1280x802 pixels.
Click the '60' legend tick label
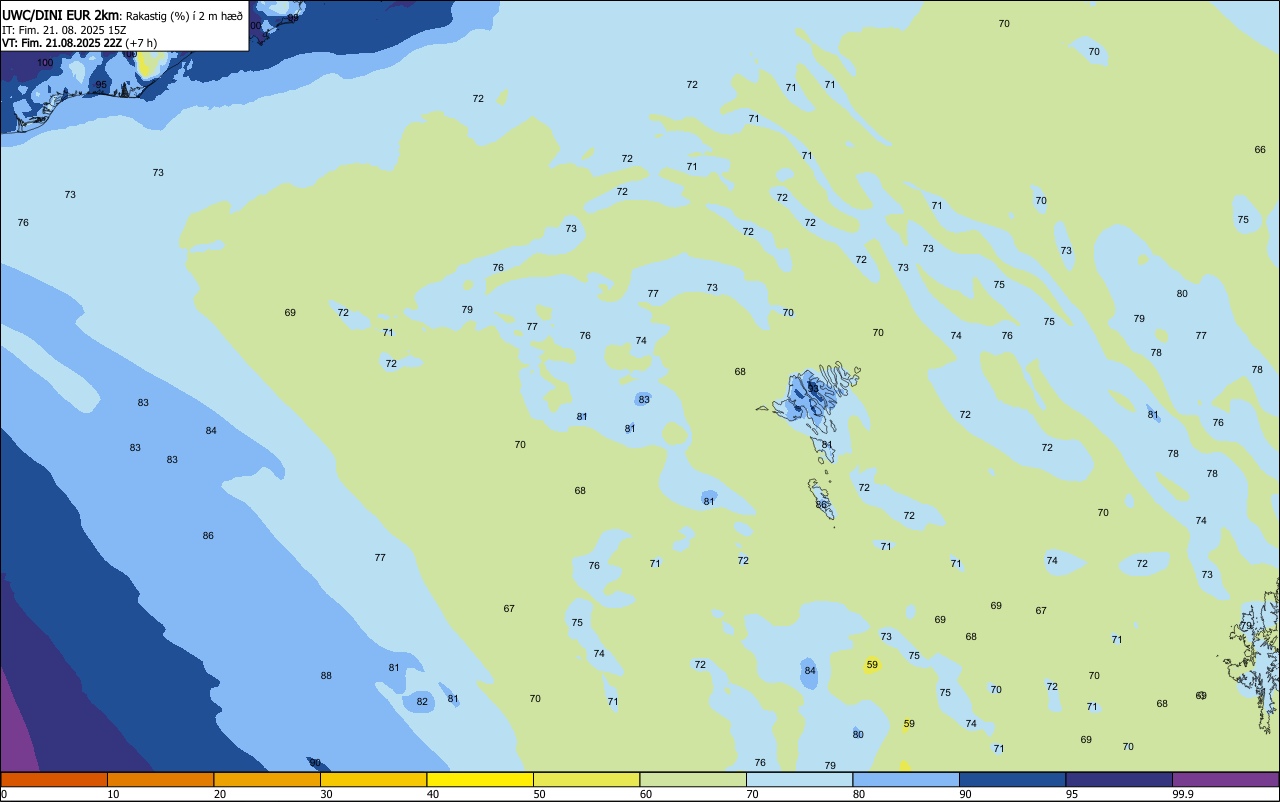[x=646, y=794]
